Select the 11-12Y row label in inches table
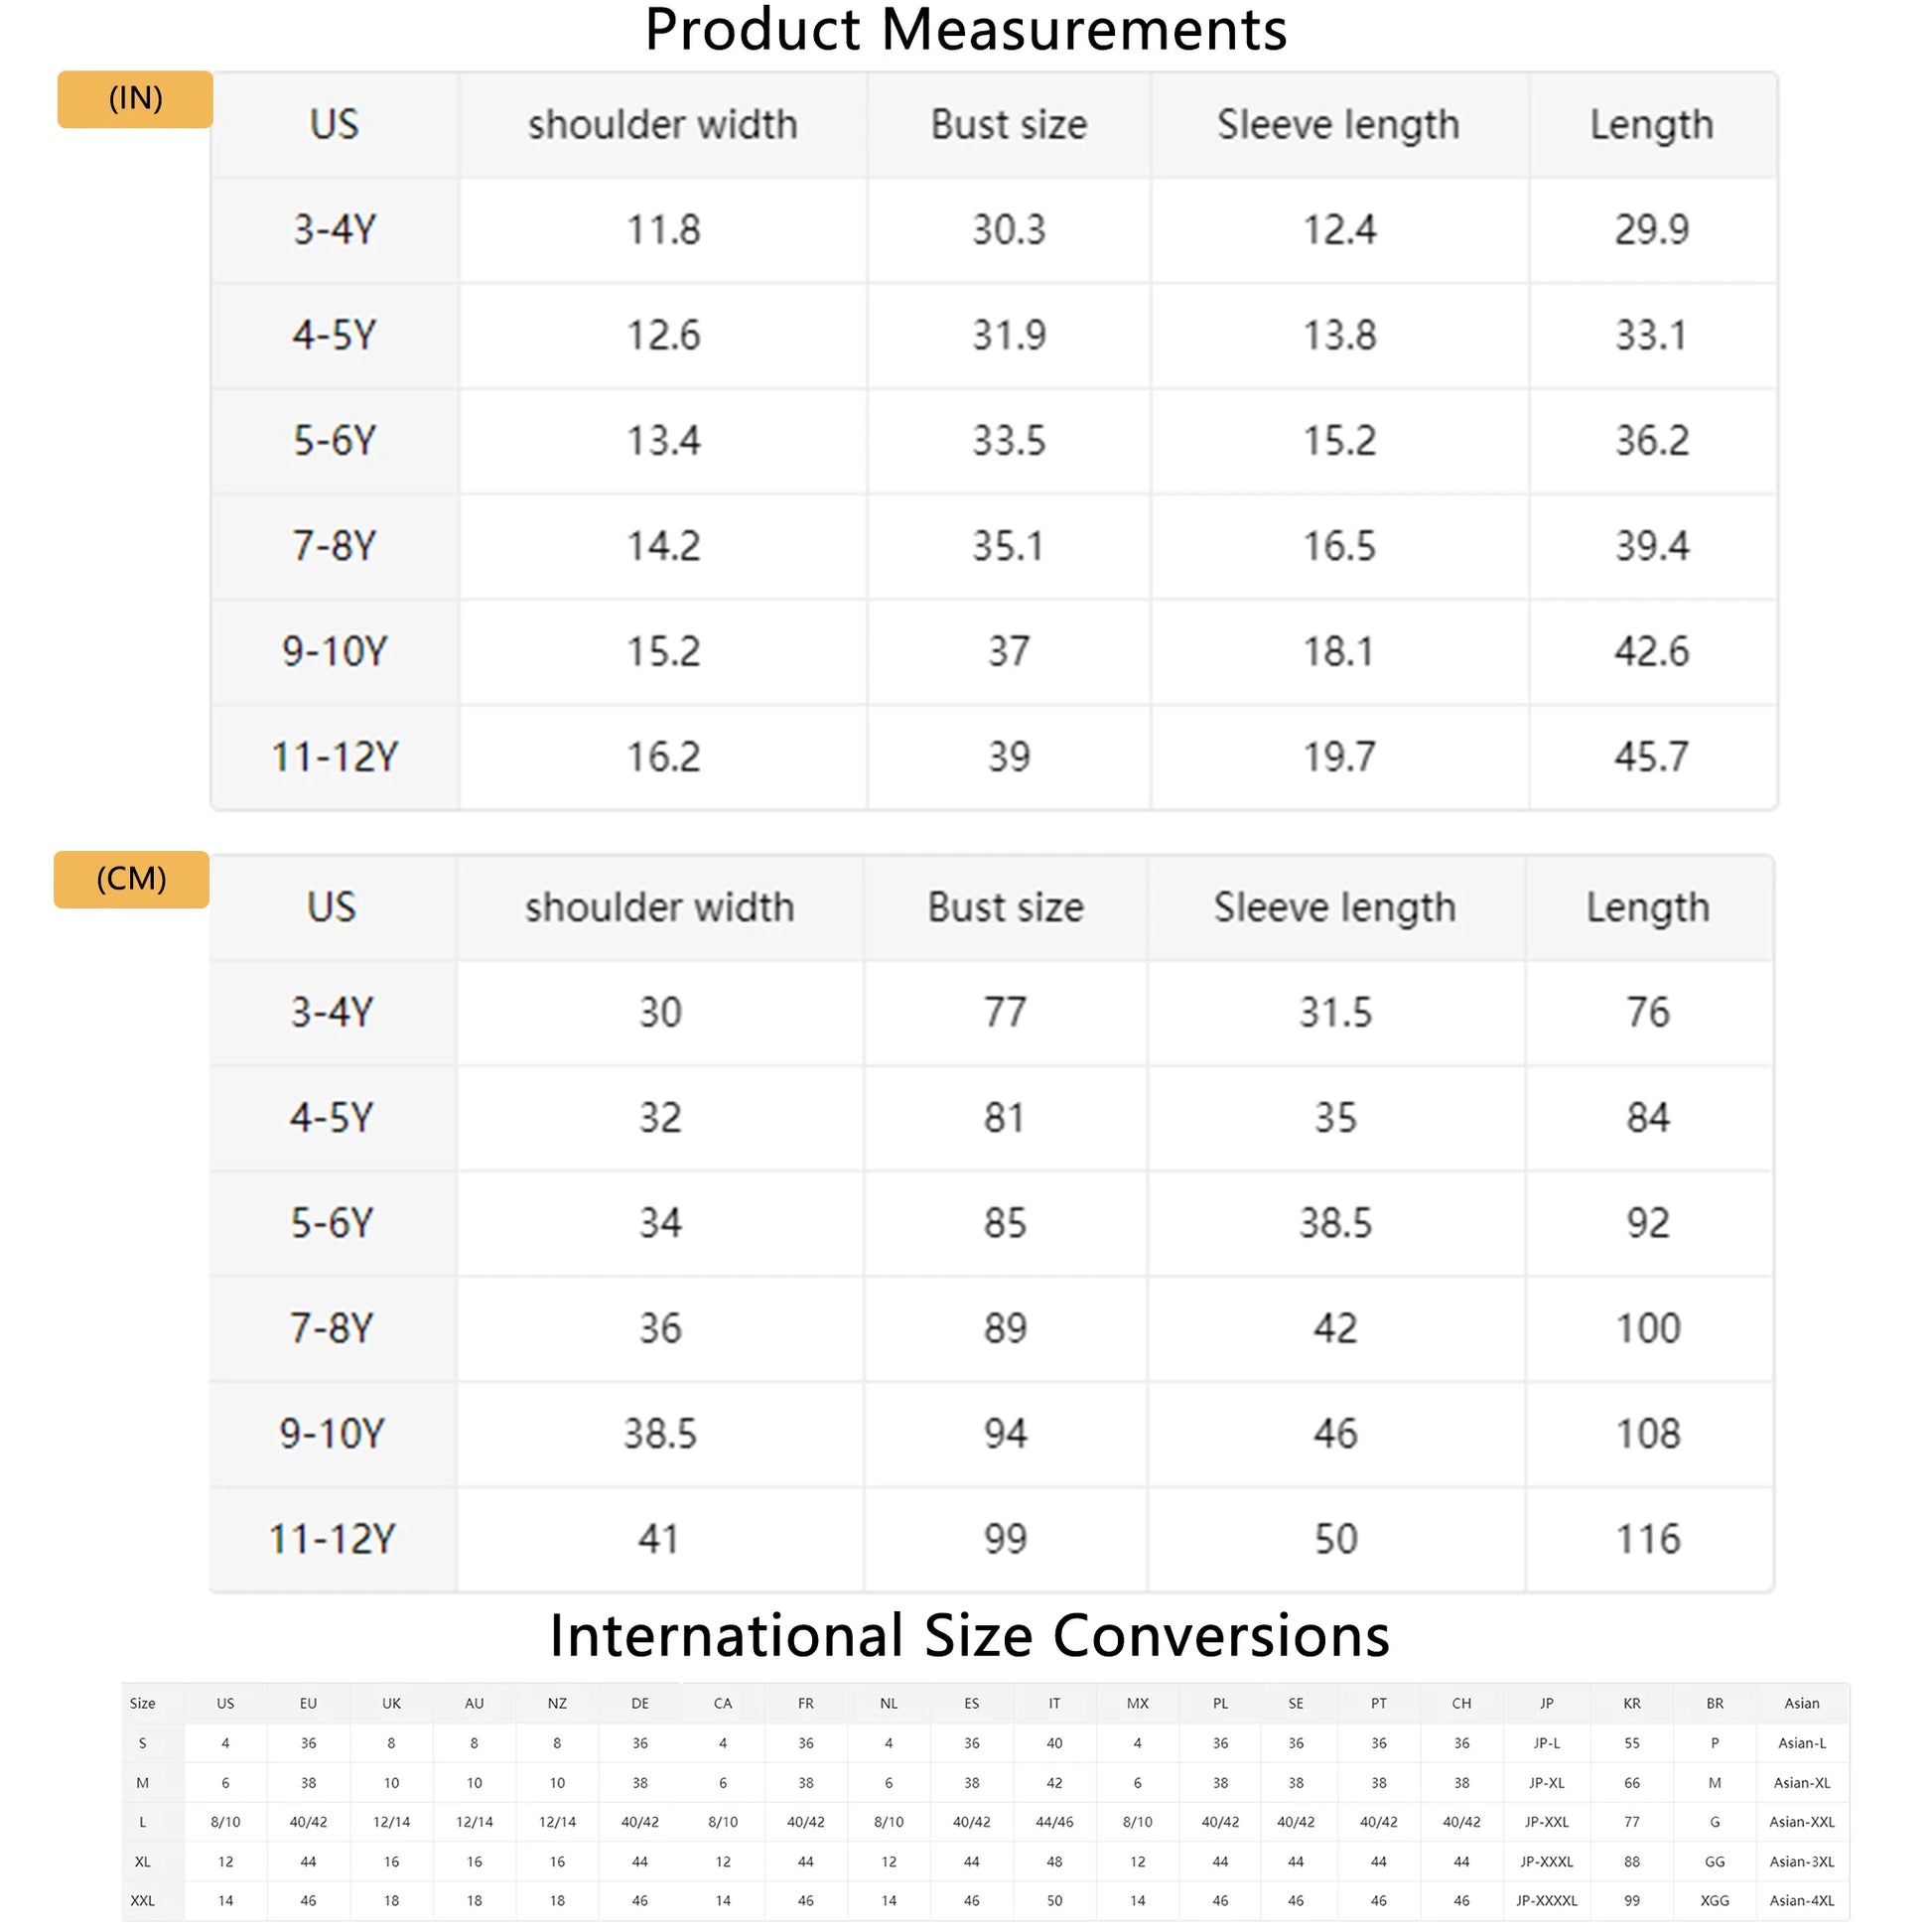This screenshot has width=1932, height=1932. click(335, 757)
